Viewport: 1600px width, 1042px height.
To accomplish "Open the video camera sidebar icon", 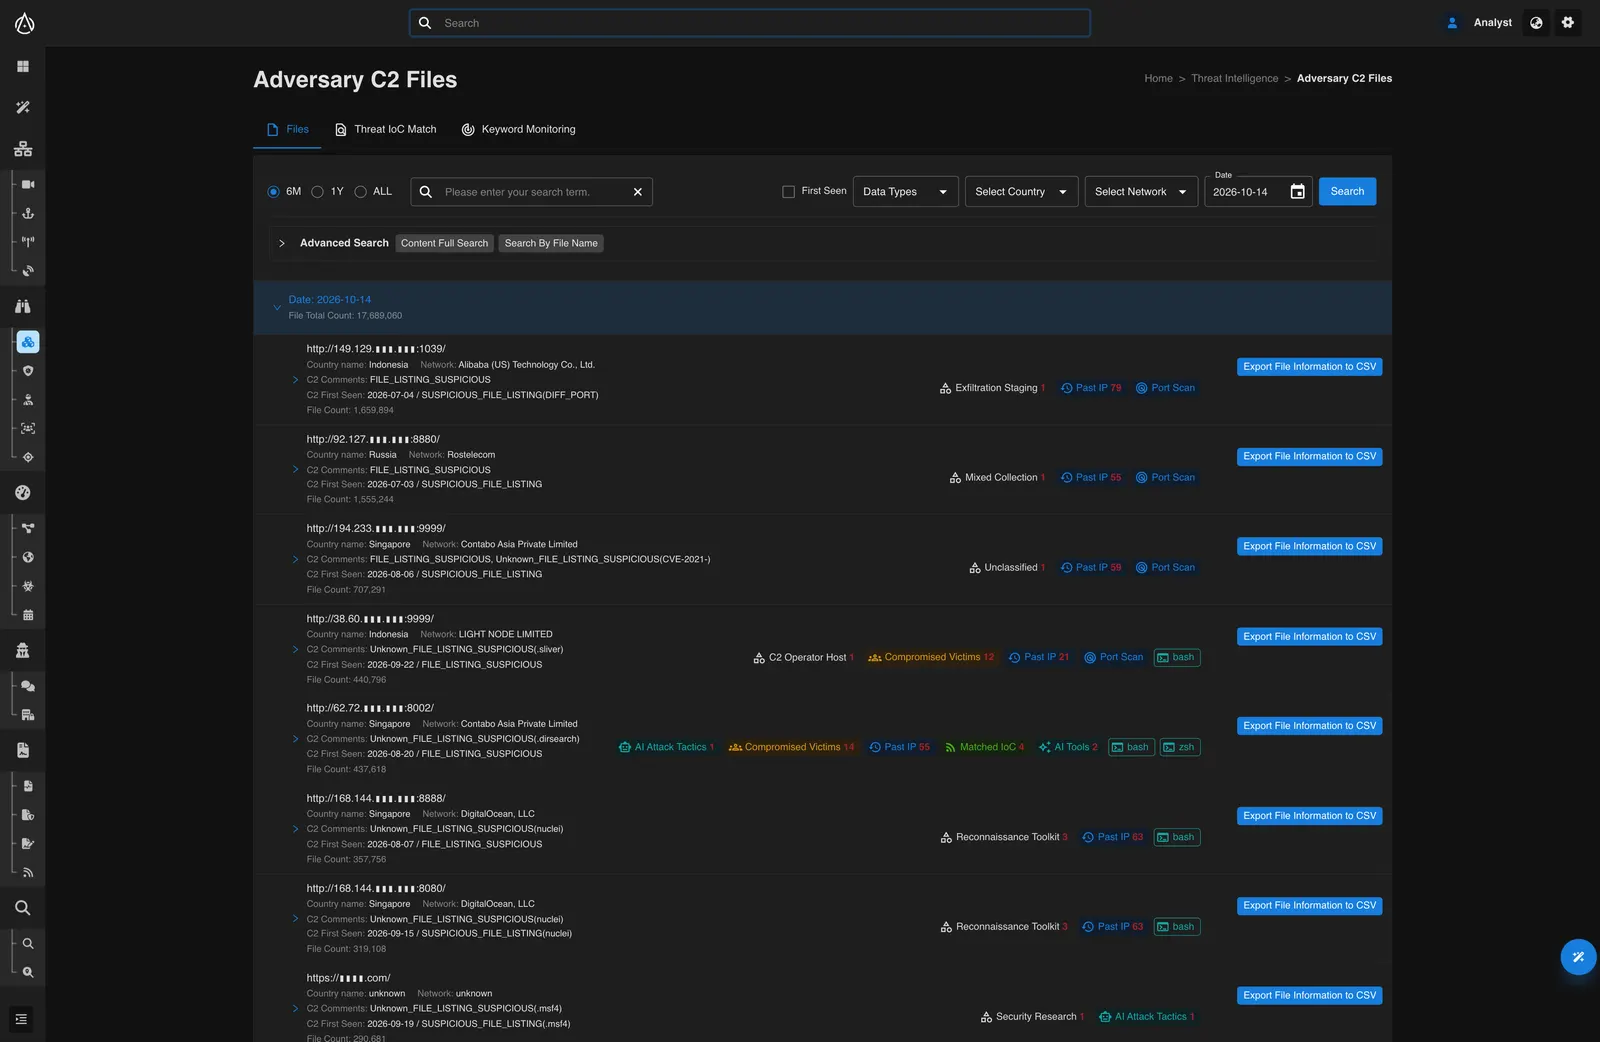I will pos(28,184).
